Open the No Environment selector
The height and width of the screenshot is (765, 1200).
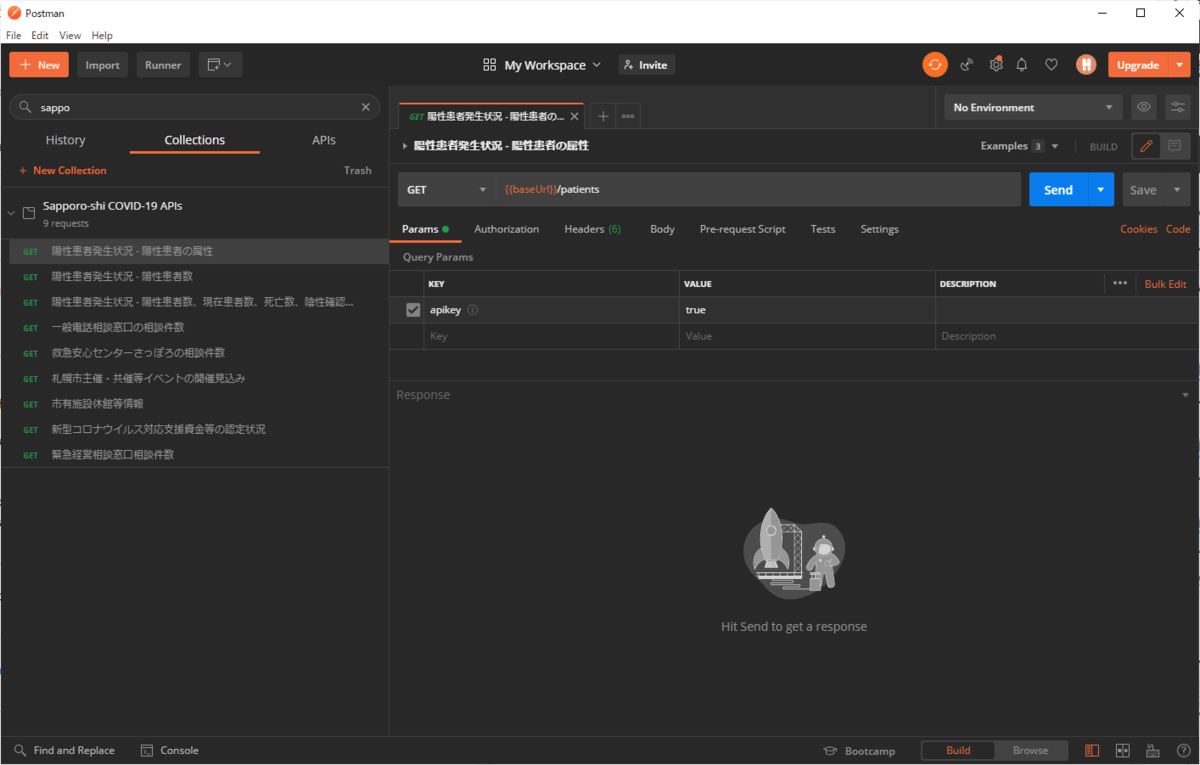(1034, 107)
